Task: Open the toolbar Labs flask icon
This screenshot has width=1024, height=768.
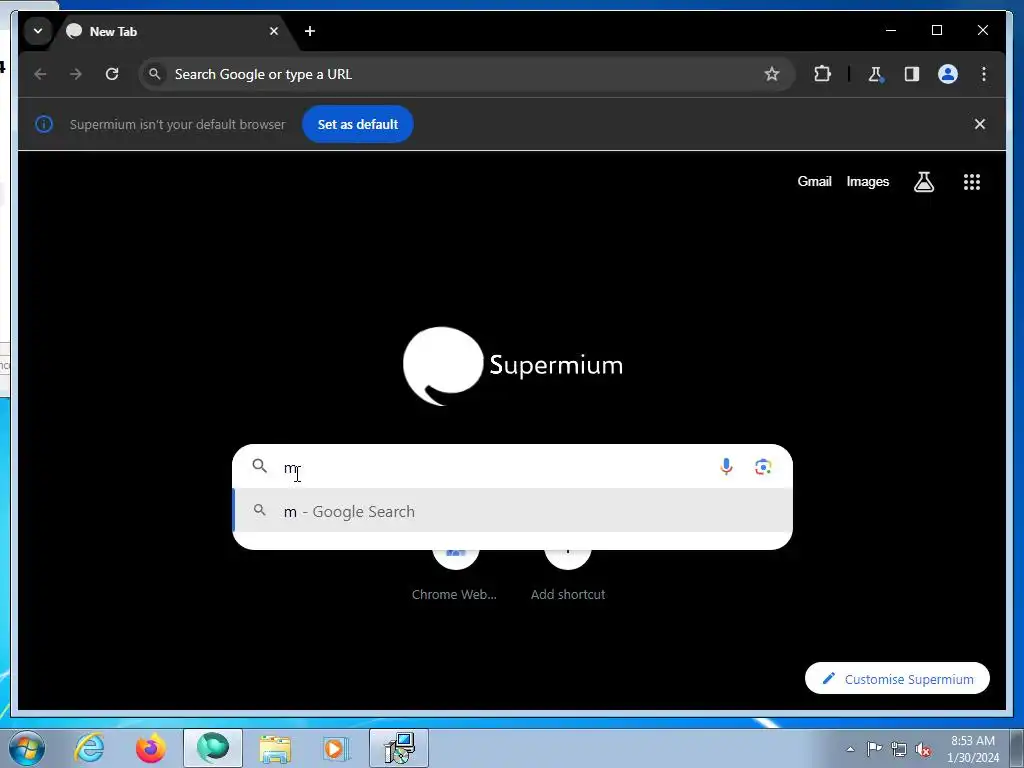Action: [875, 74]
